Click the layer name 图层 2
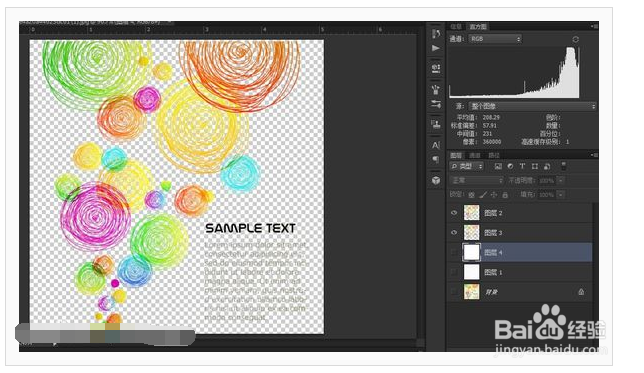 [x=493, y=213]
